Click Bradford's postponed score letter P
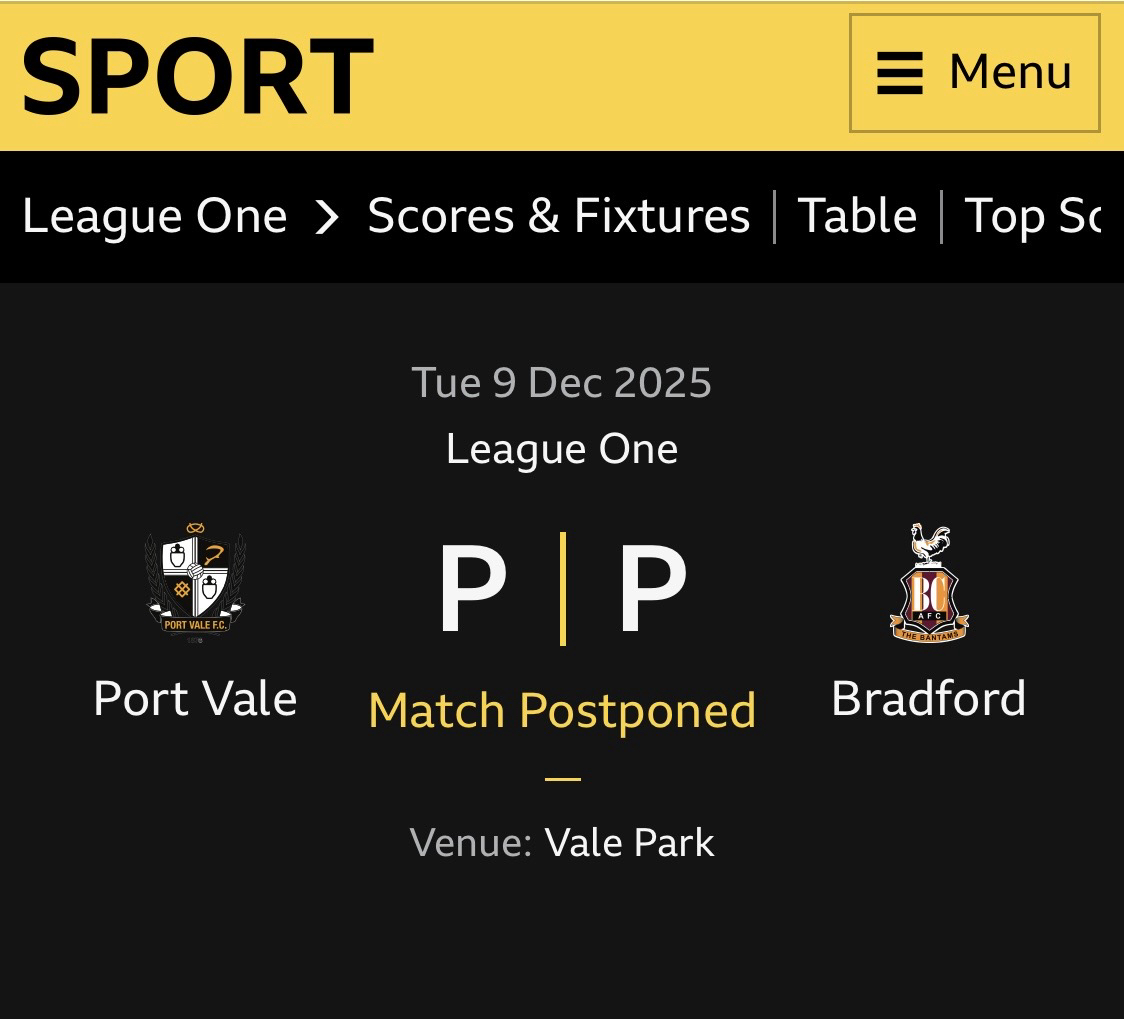The width and height of the screenshot is (1124, 1019). coord(652,589)
